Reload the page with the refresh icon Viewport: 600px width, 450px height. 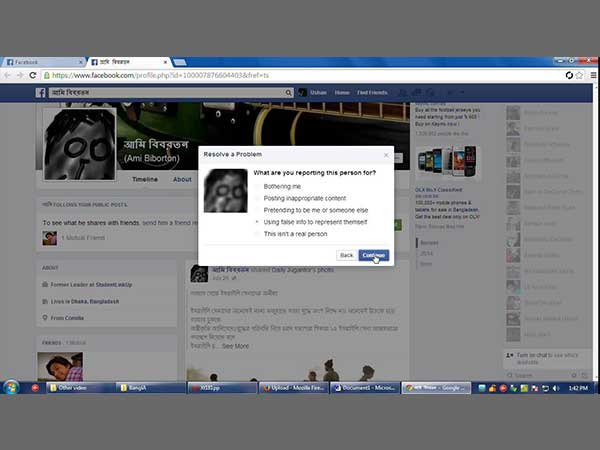33,75
